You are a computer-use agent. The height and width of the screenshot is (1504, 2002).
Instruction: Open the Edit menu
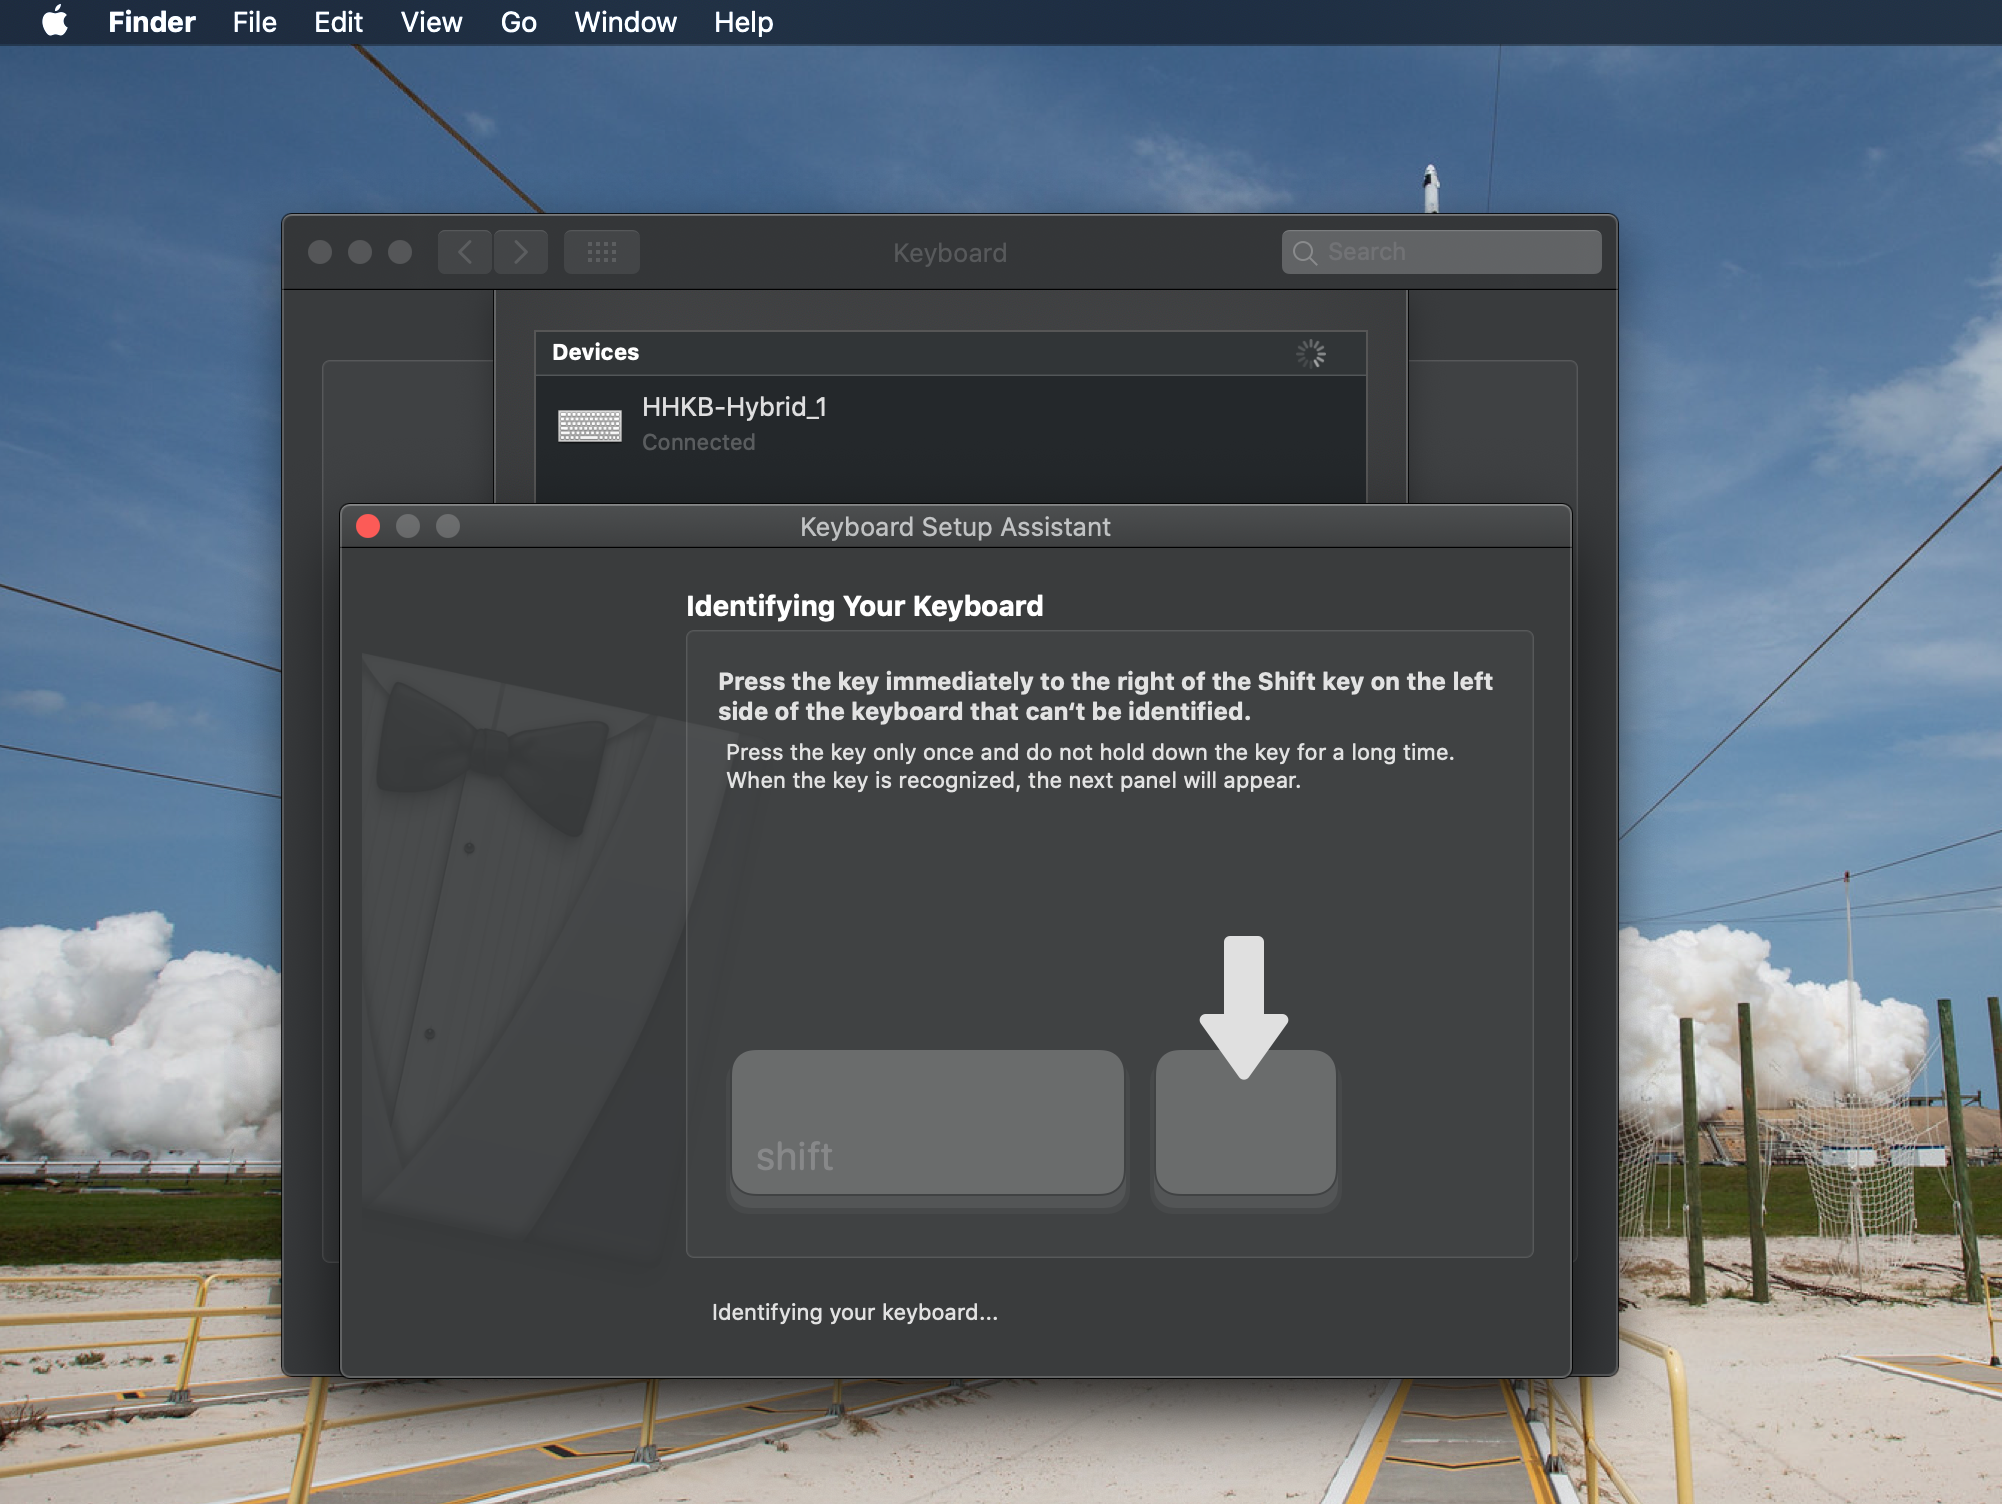[338, 22]
